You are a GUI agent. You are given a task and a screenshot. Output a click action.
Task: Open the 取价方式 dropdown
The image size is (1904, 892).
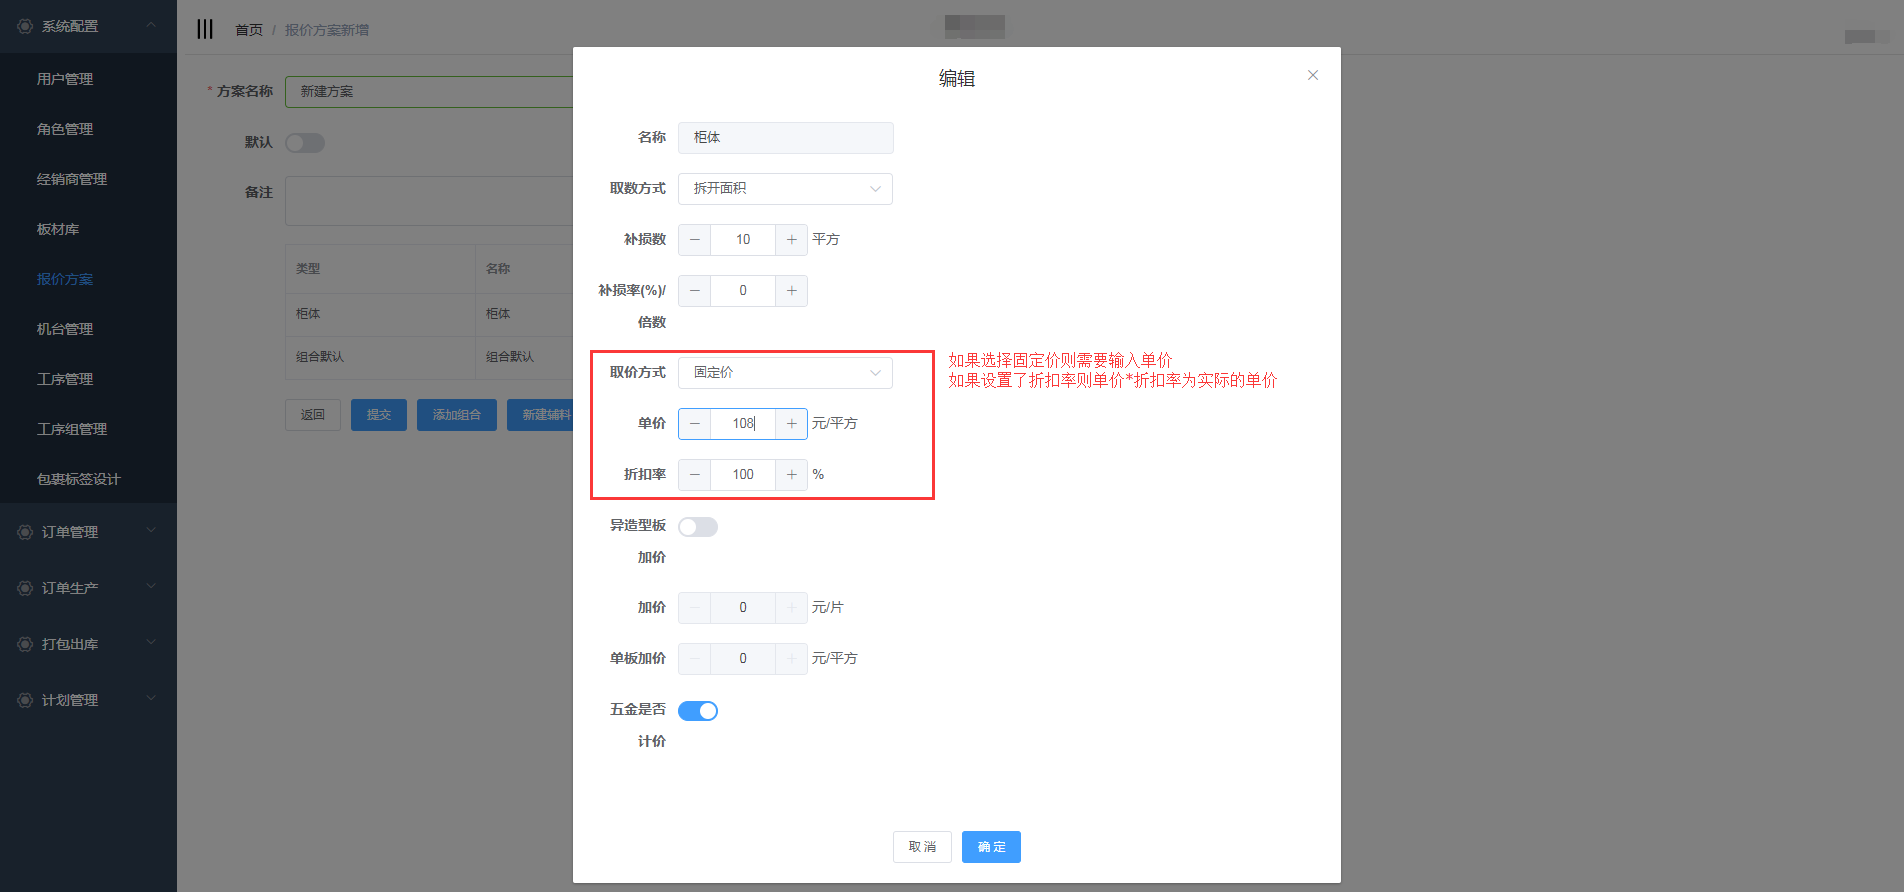pos(785,373)
